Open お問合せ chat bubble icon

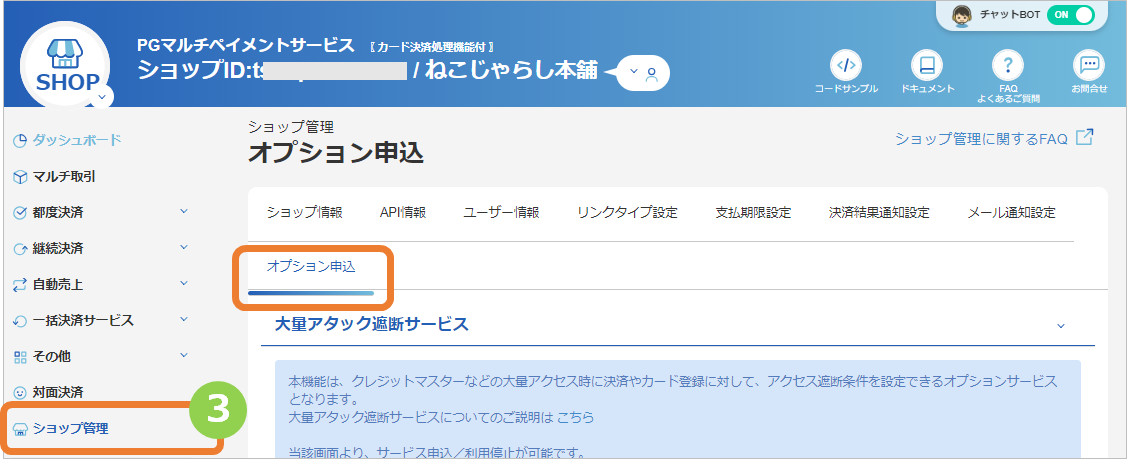click(x=1088, y=65)
